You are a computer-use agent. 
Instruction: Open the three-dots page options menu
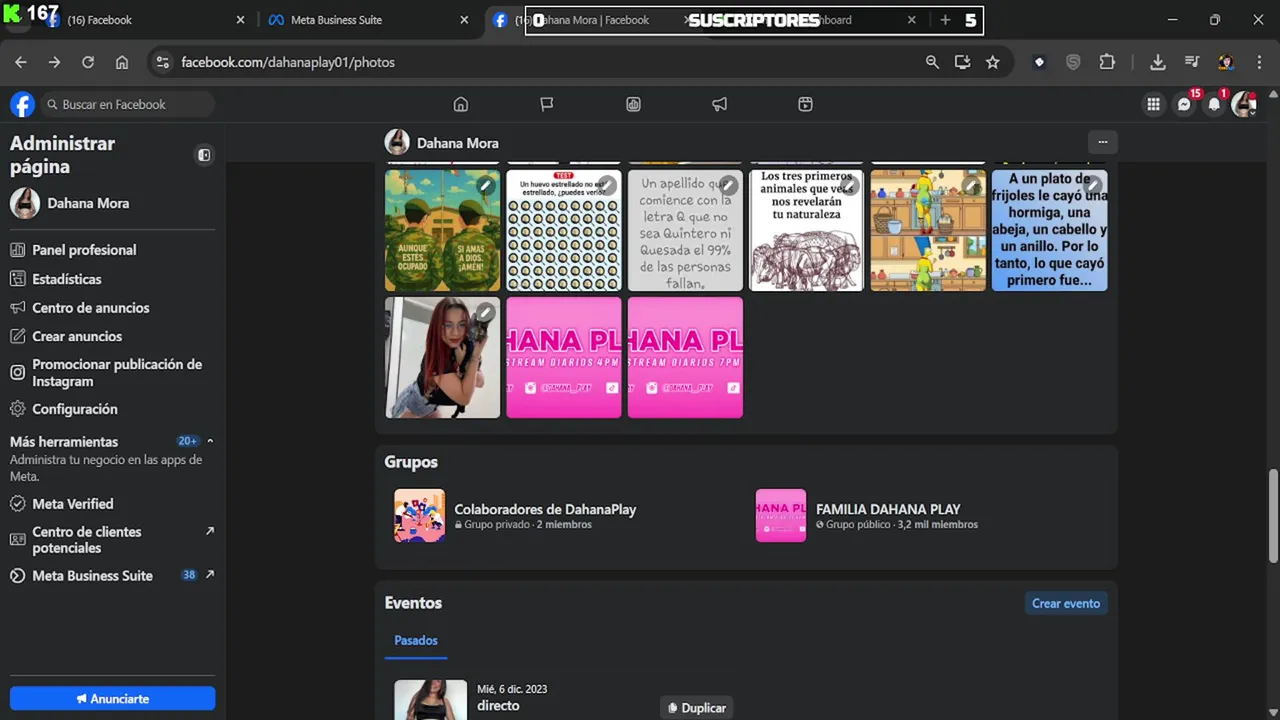tap(1102, 142)
